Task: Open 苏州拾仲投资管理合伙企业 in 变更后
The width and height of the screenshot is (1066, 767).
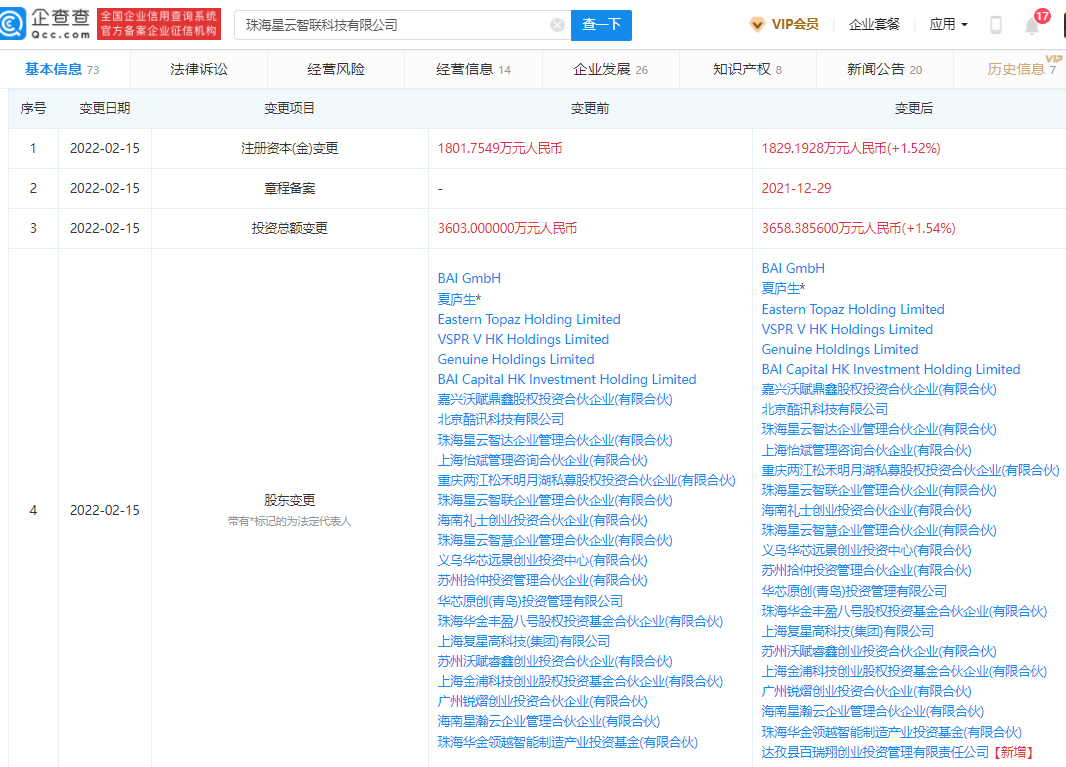Action: click(866, 570)
